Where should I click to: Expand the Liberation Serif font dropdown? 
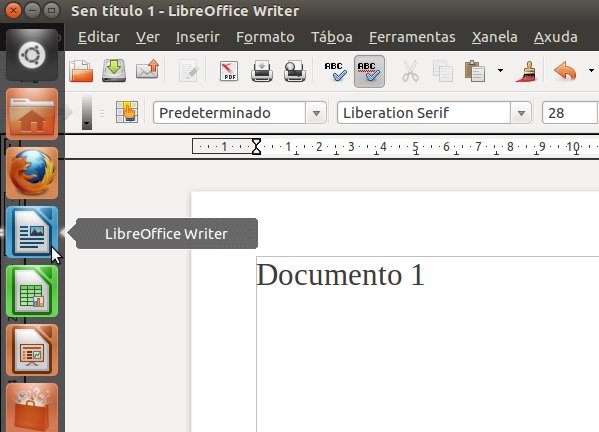pos(521,113)
